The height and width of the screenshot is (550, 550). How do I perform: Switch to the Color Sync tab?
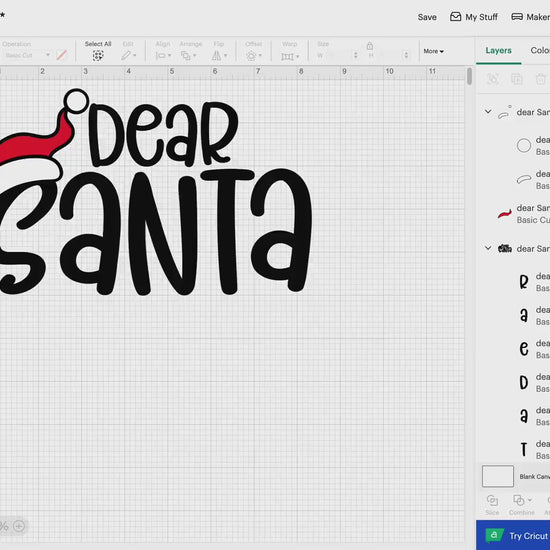pos(540,51)
